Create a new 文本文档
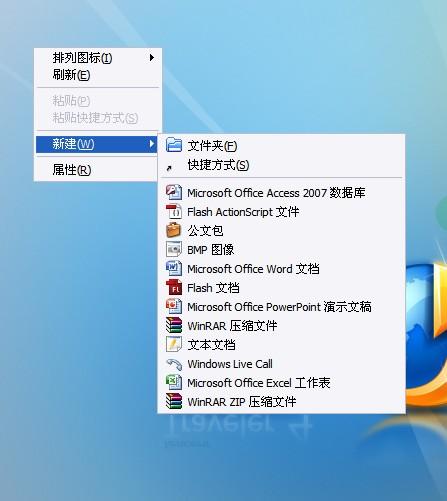 [282, 345]
